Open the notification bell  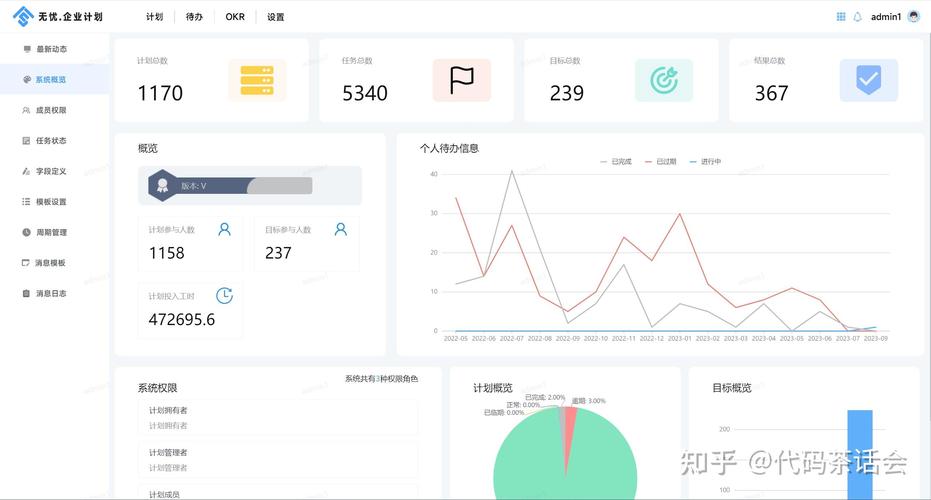[857, 17]
